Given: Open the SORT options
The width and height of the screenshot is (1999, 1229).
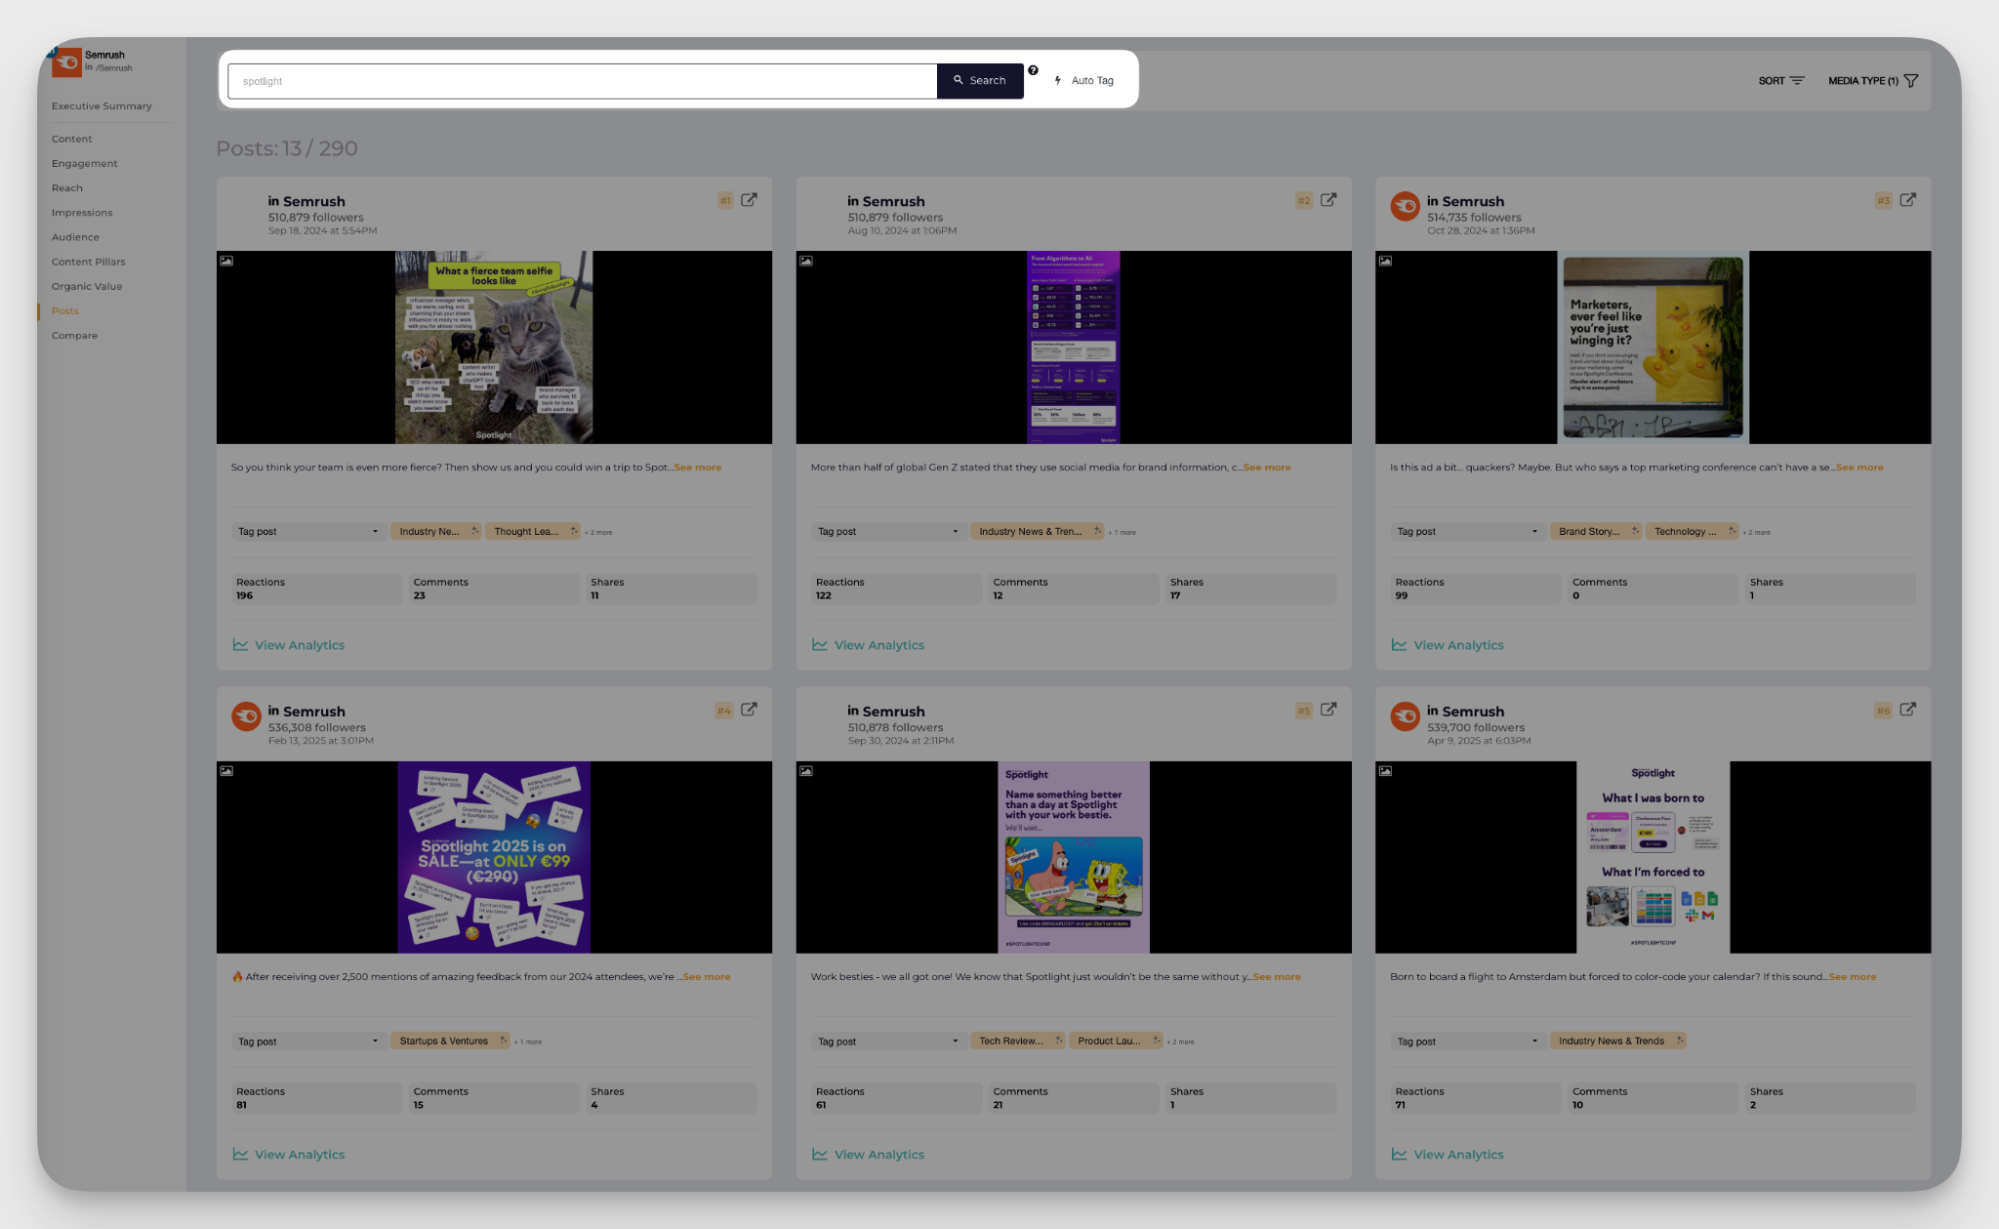Looking at the screenshot, I should pyautogui.click(x=1781, y=81).
